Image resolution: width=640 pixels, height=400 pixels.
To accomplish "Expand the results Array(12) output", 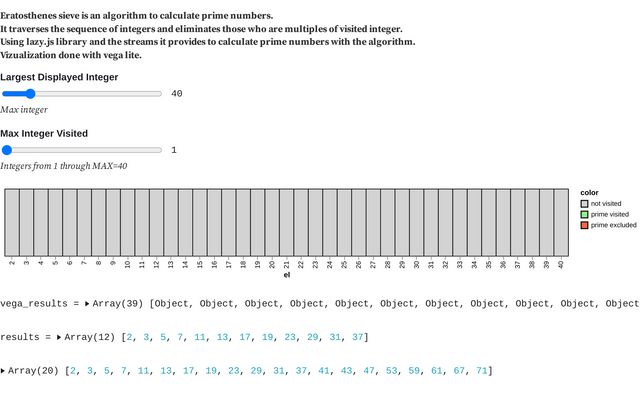I will (60, 337).
